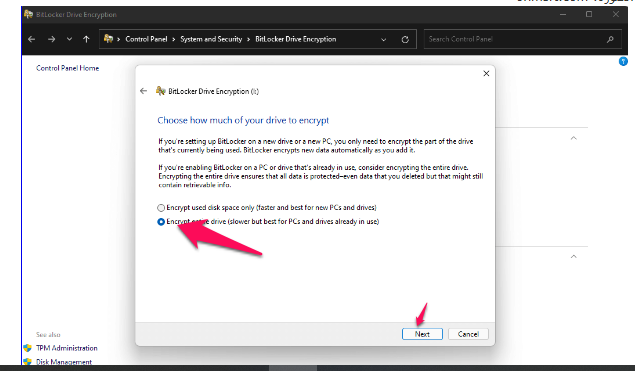Click the Disk Management shield icon

tap(28, 361)
